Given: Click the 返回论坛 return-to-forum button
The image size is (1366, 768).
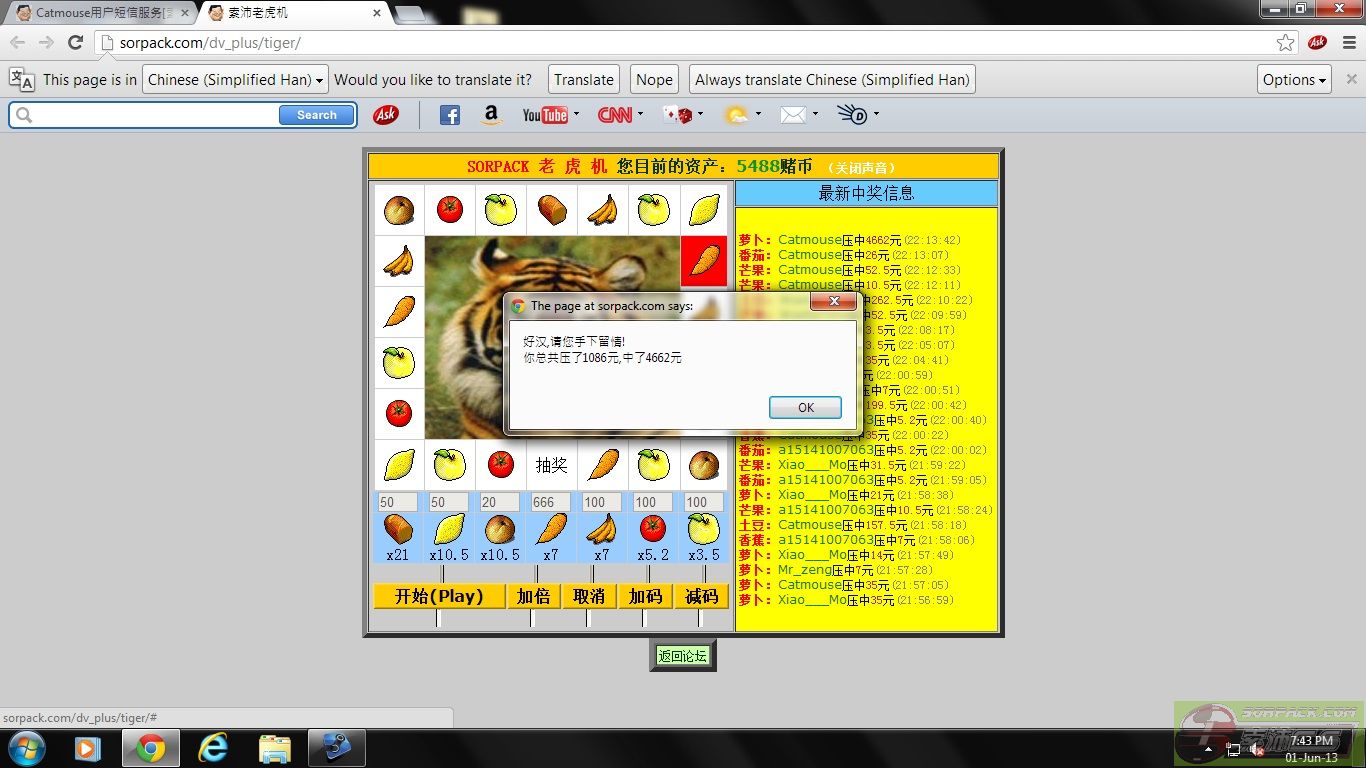Looking at the screenshot, I should tap(682, 656).
